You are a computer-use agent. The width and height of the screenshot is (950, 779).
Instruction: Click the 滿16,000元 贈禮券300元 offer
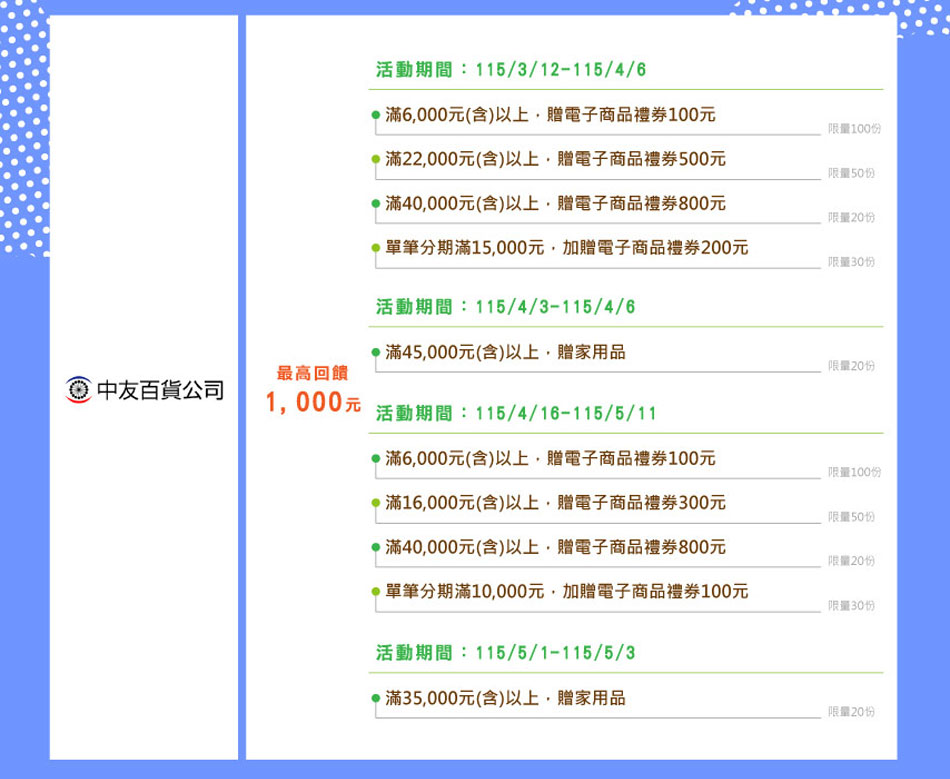[x=555, y=503]
